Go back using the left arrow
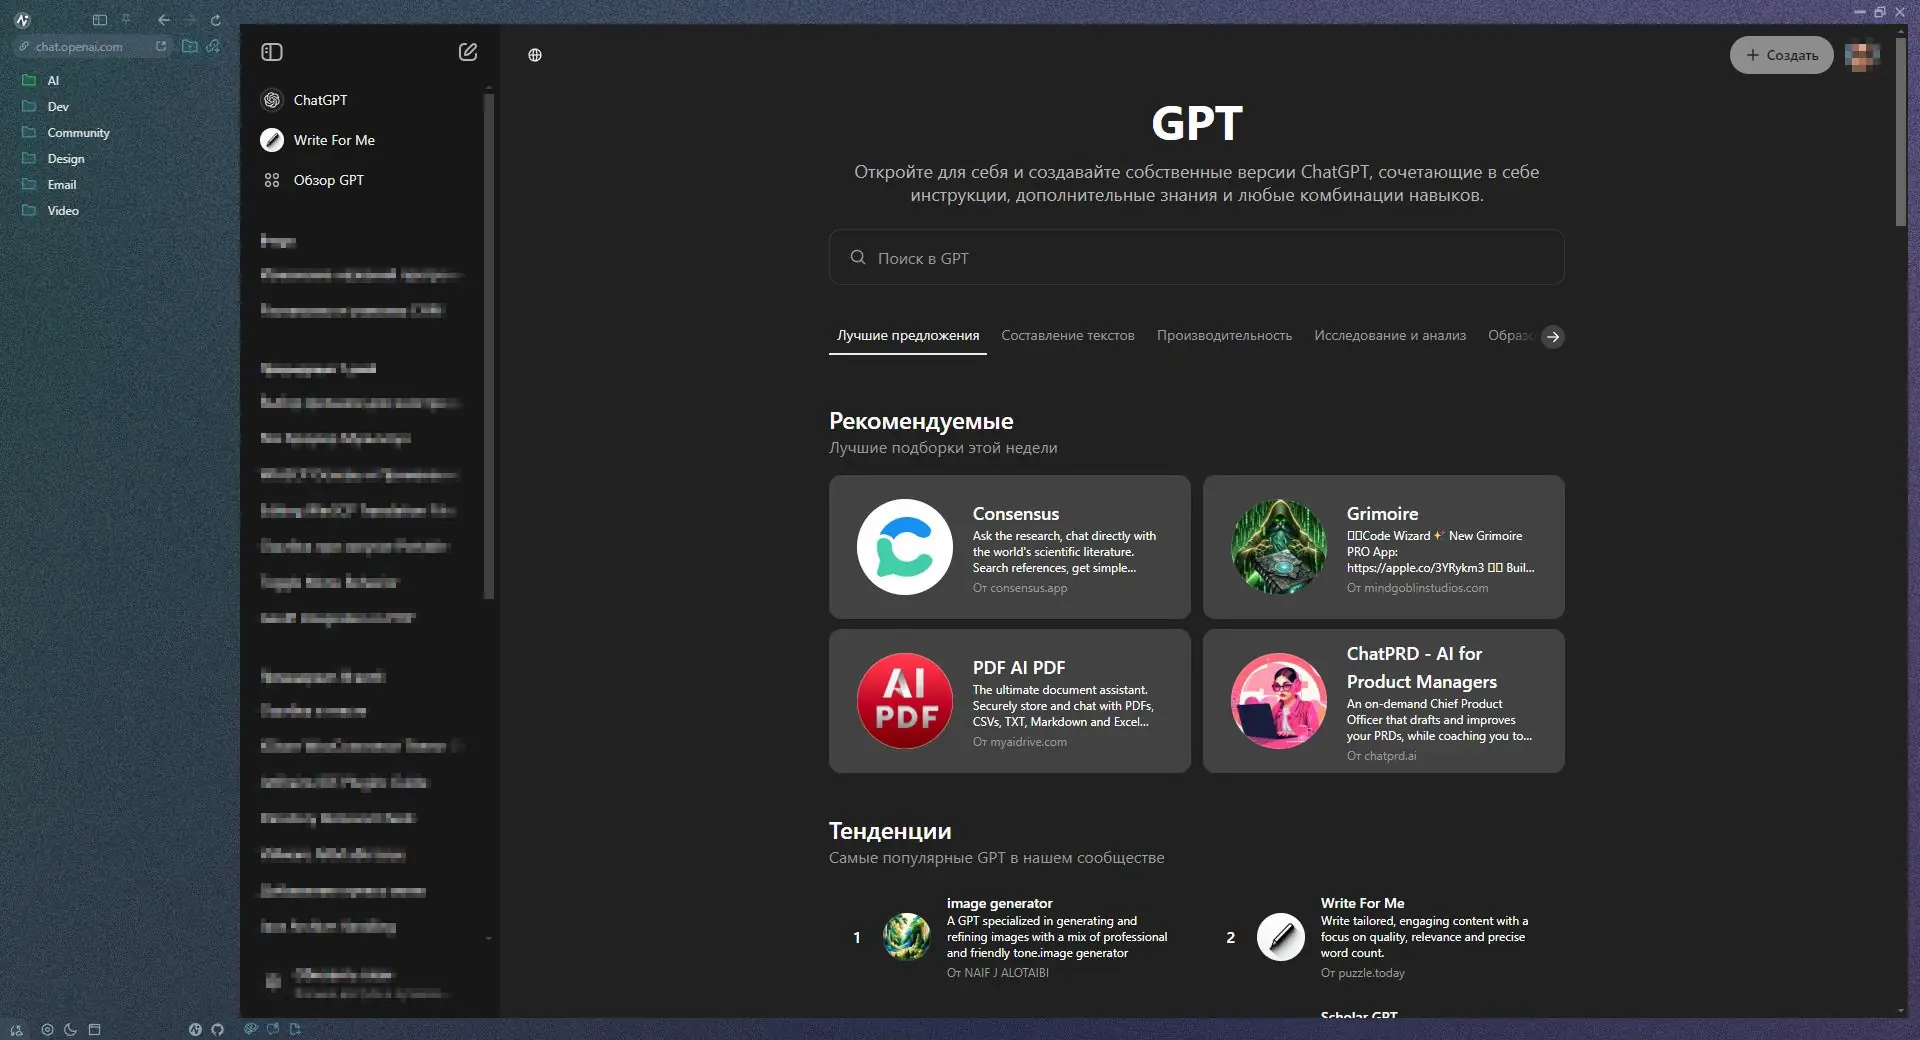The width and height of the screenshot is (1920, 1040). tap(164, 20)
